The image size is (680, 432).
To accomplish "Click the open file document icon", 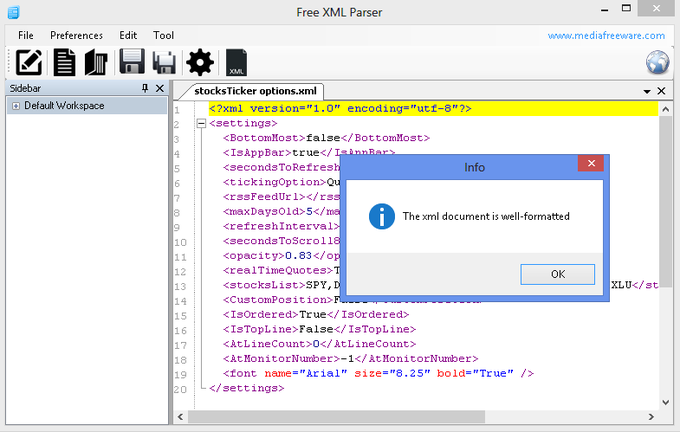I will pos(65,62).
